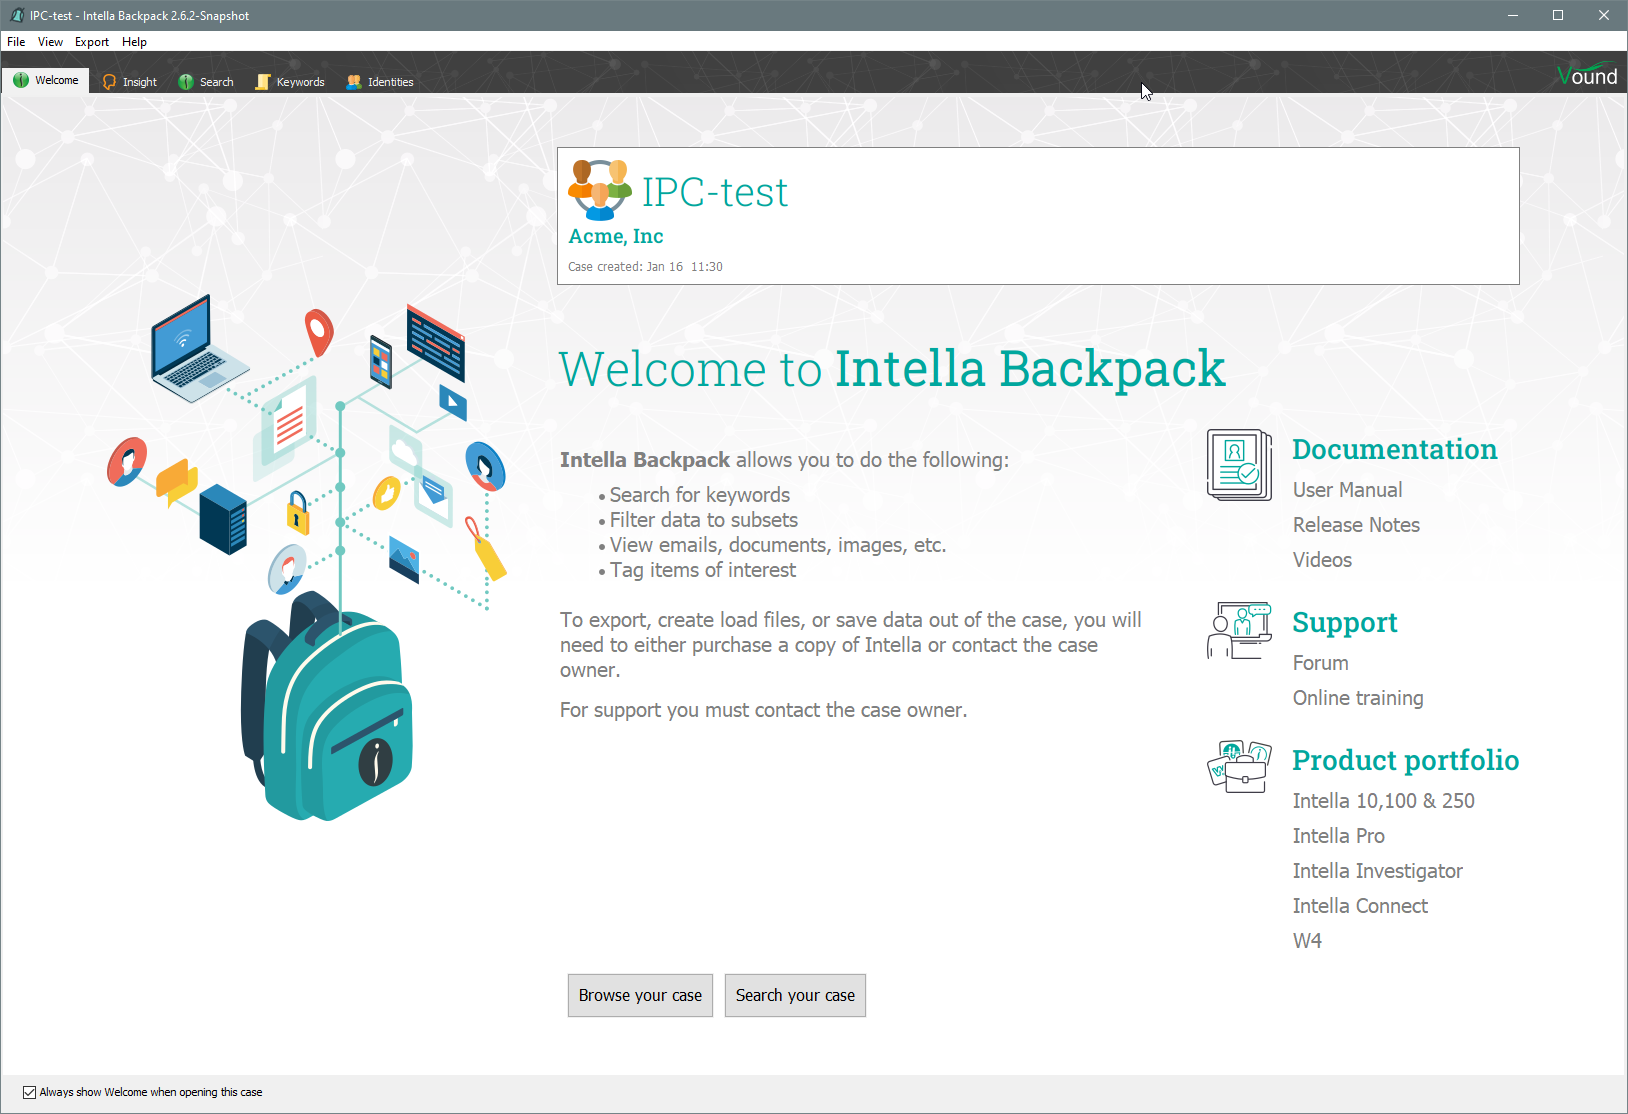Open the Export menu
This screenshot has height=1114, width=1628.
pyautogui.click(x=92, y=42)
